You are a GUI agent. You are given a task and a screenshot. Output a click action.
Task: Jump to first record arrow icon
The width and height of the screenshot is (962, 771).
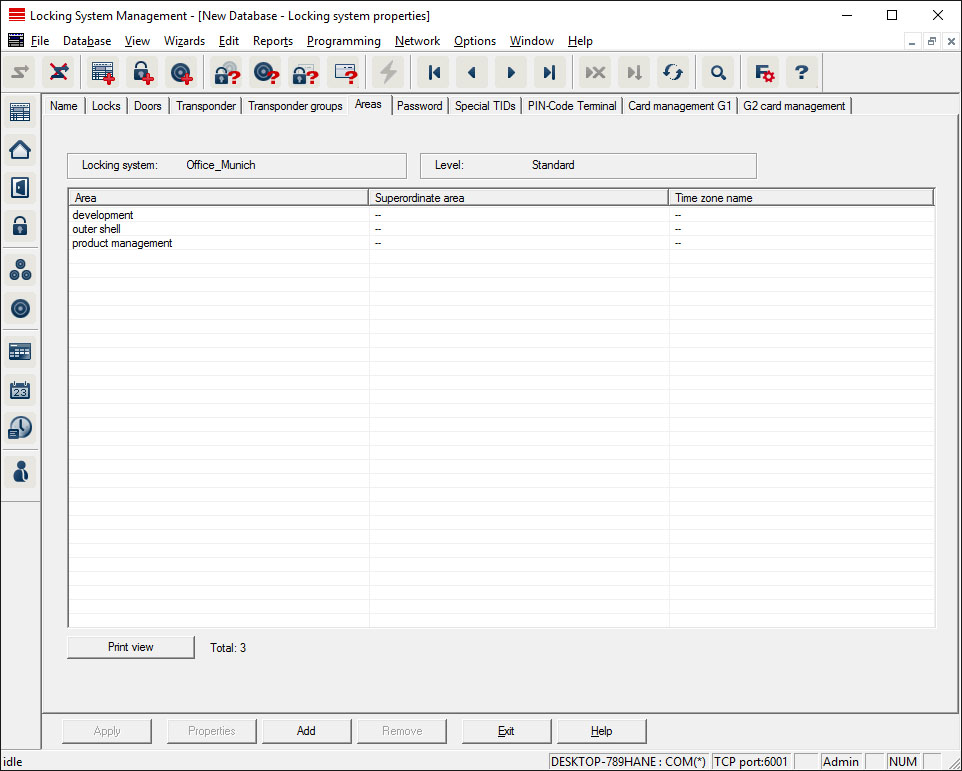434,73
